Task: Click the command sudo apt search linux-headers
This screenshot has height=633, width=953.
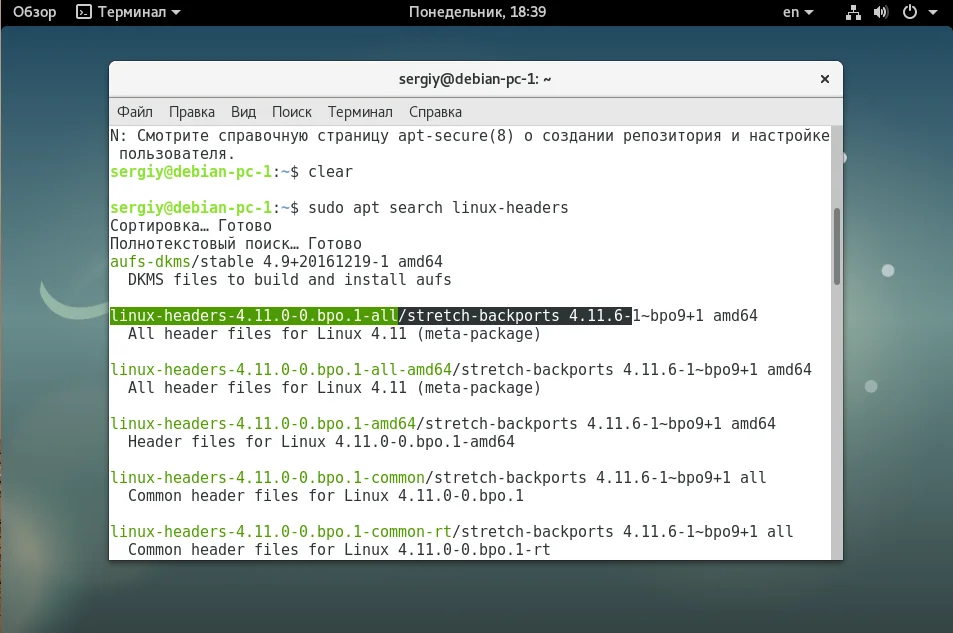Action: point(438,208)
